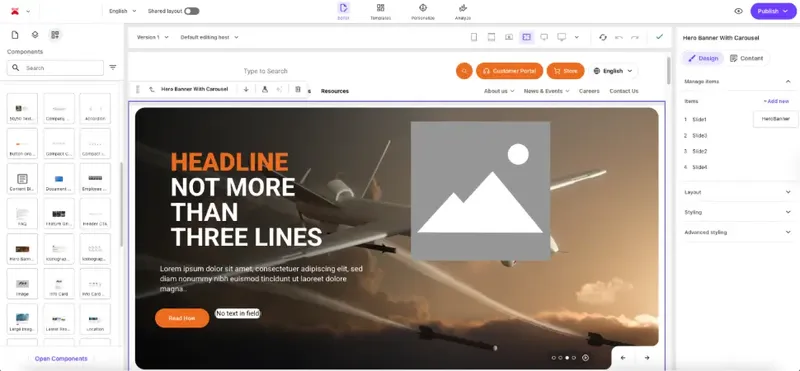The image size is (800, 371).
Task: Click the undo arrow icon
Action: click(619, 37)
